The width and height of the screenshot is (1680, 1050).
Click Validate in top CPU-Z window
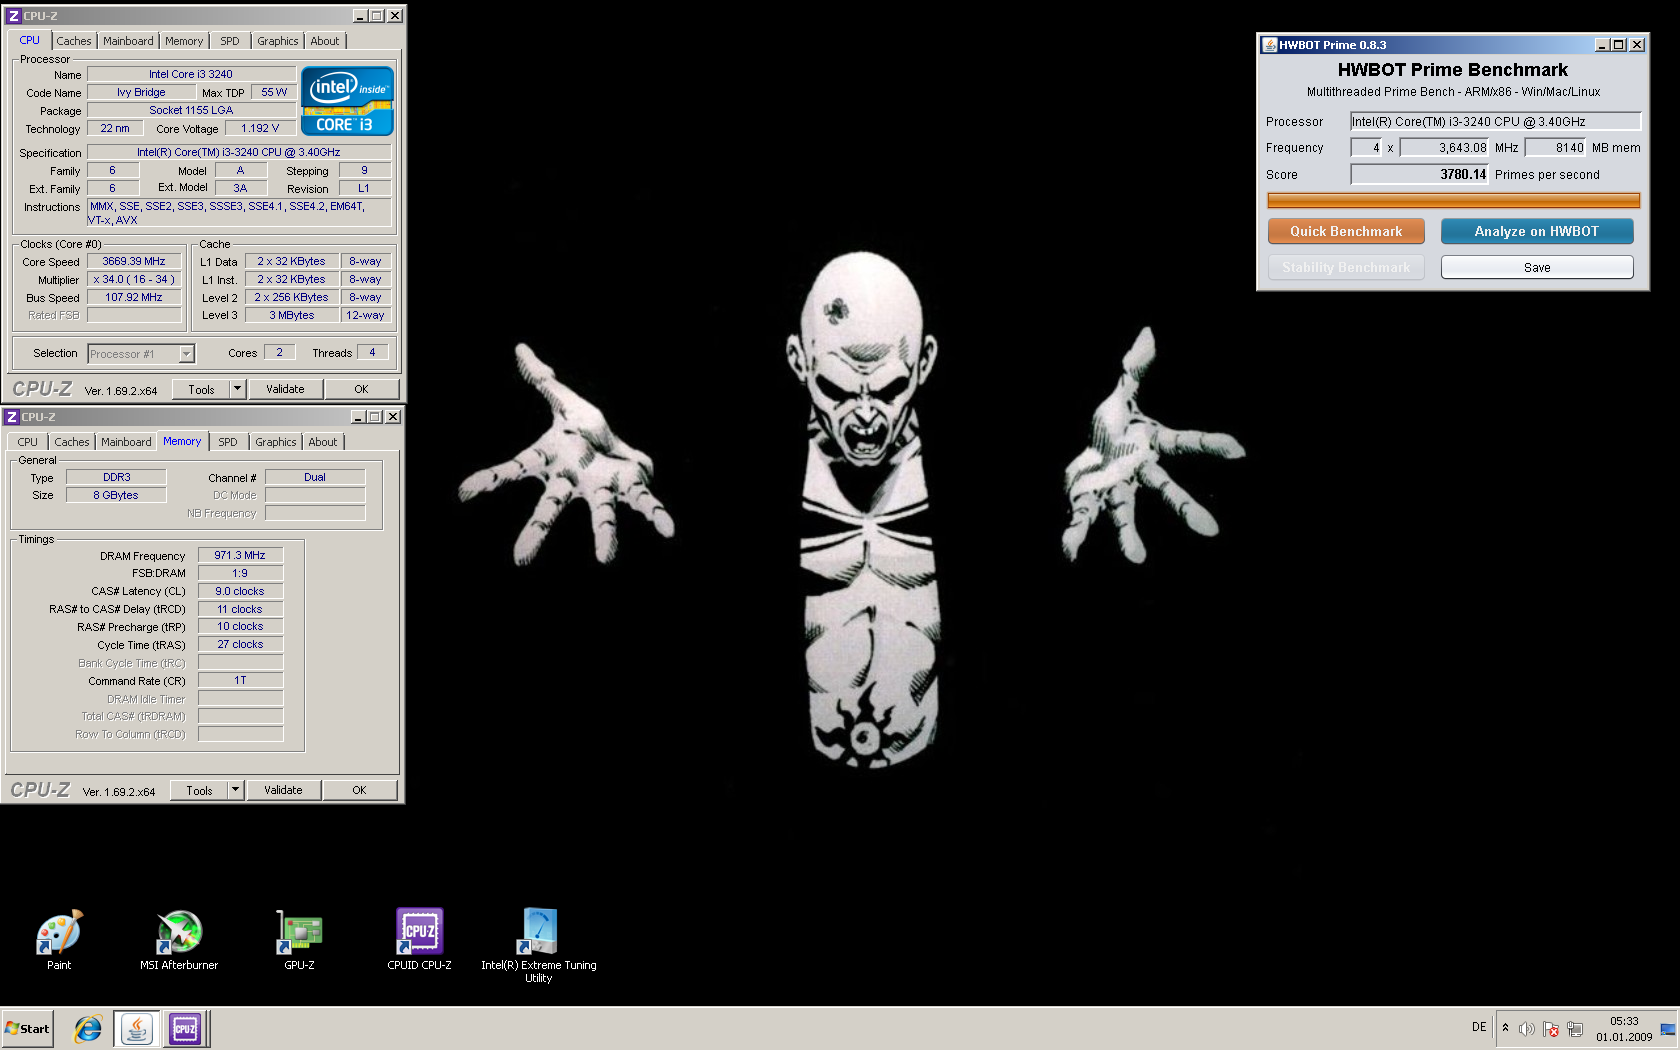tap(285, 389)
